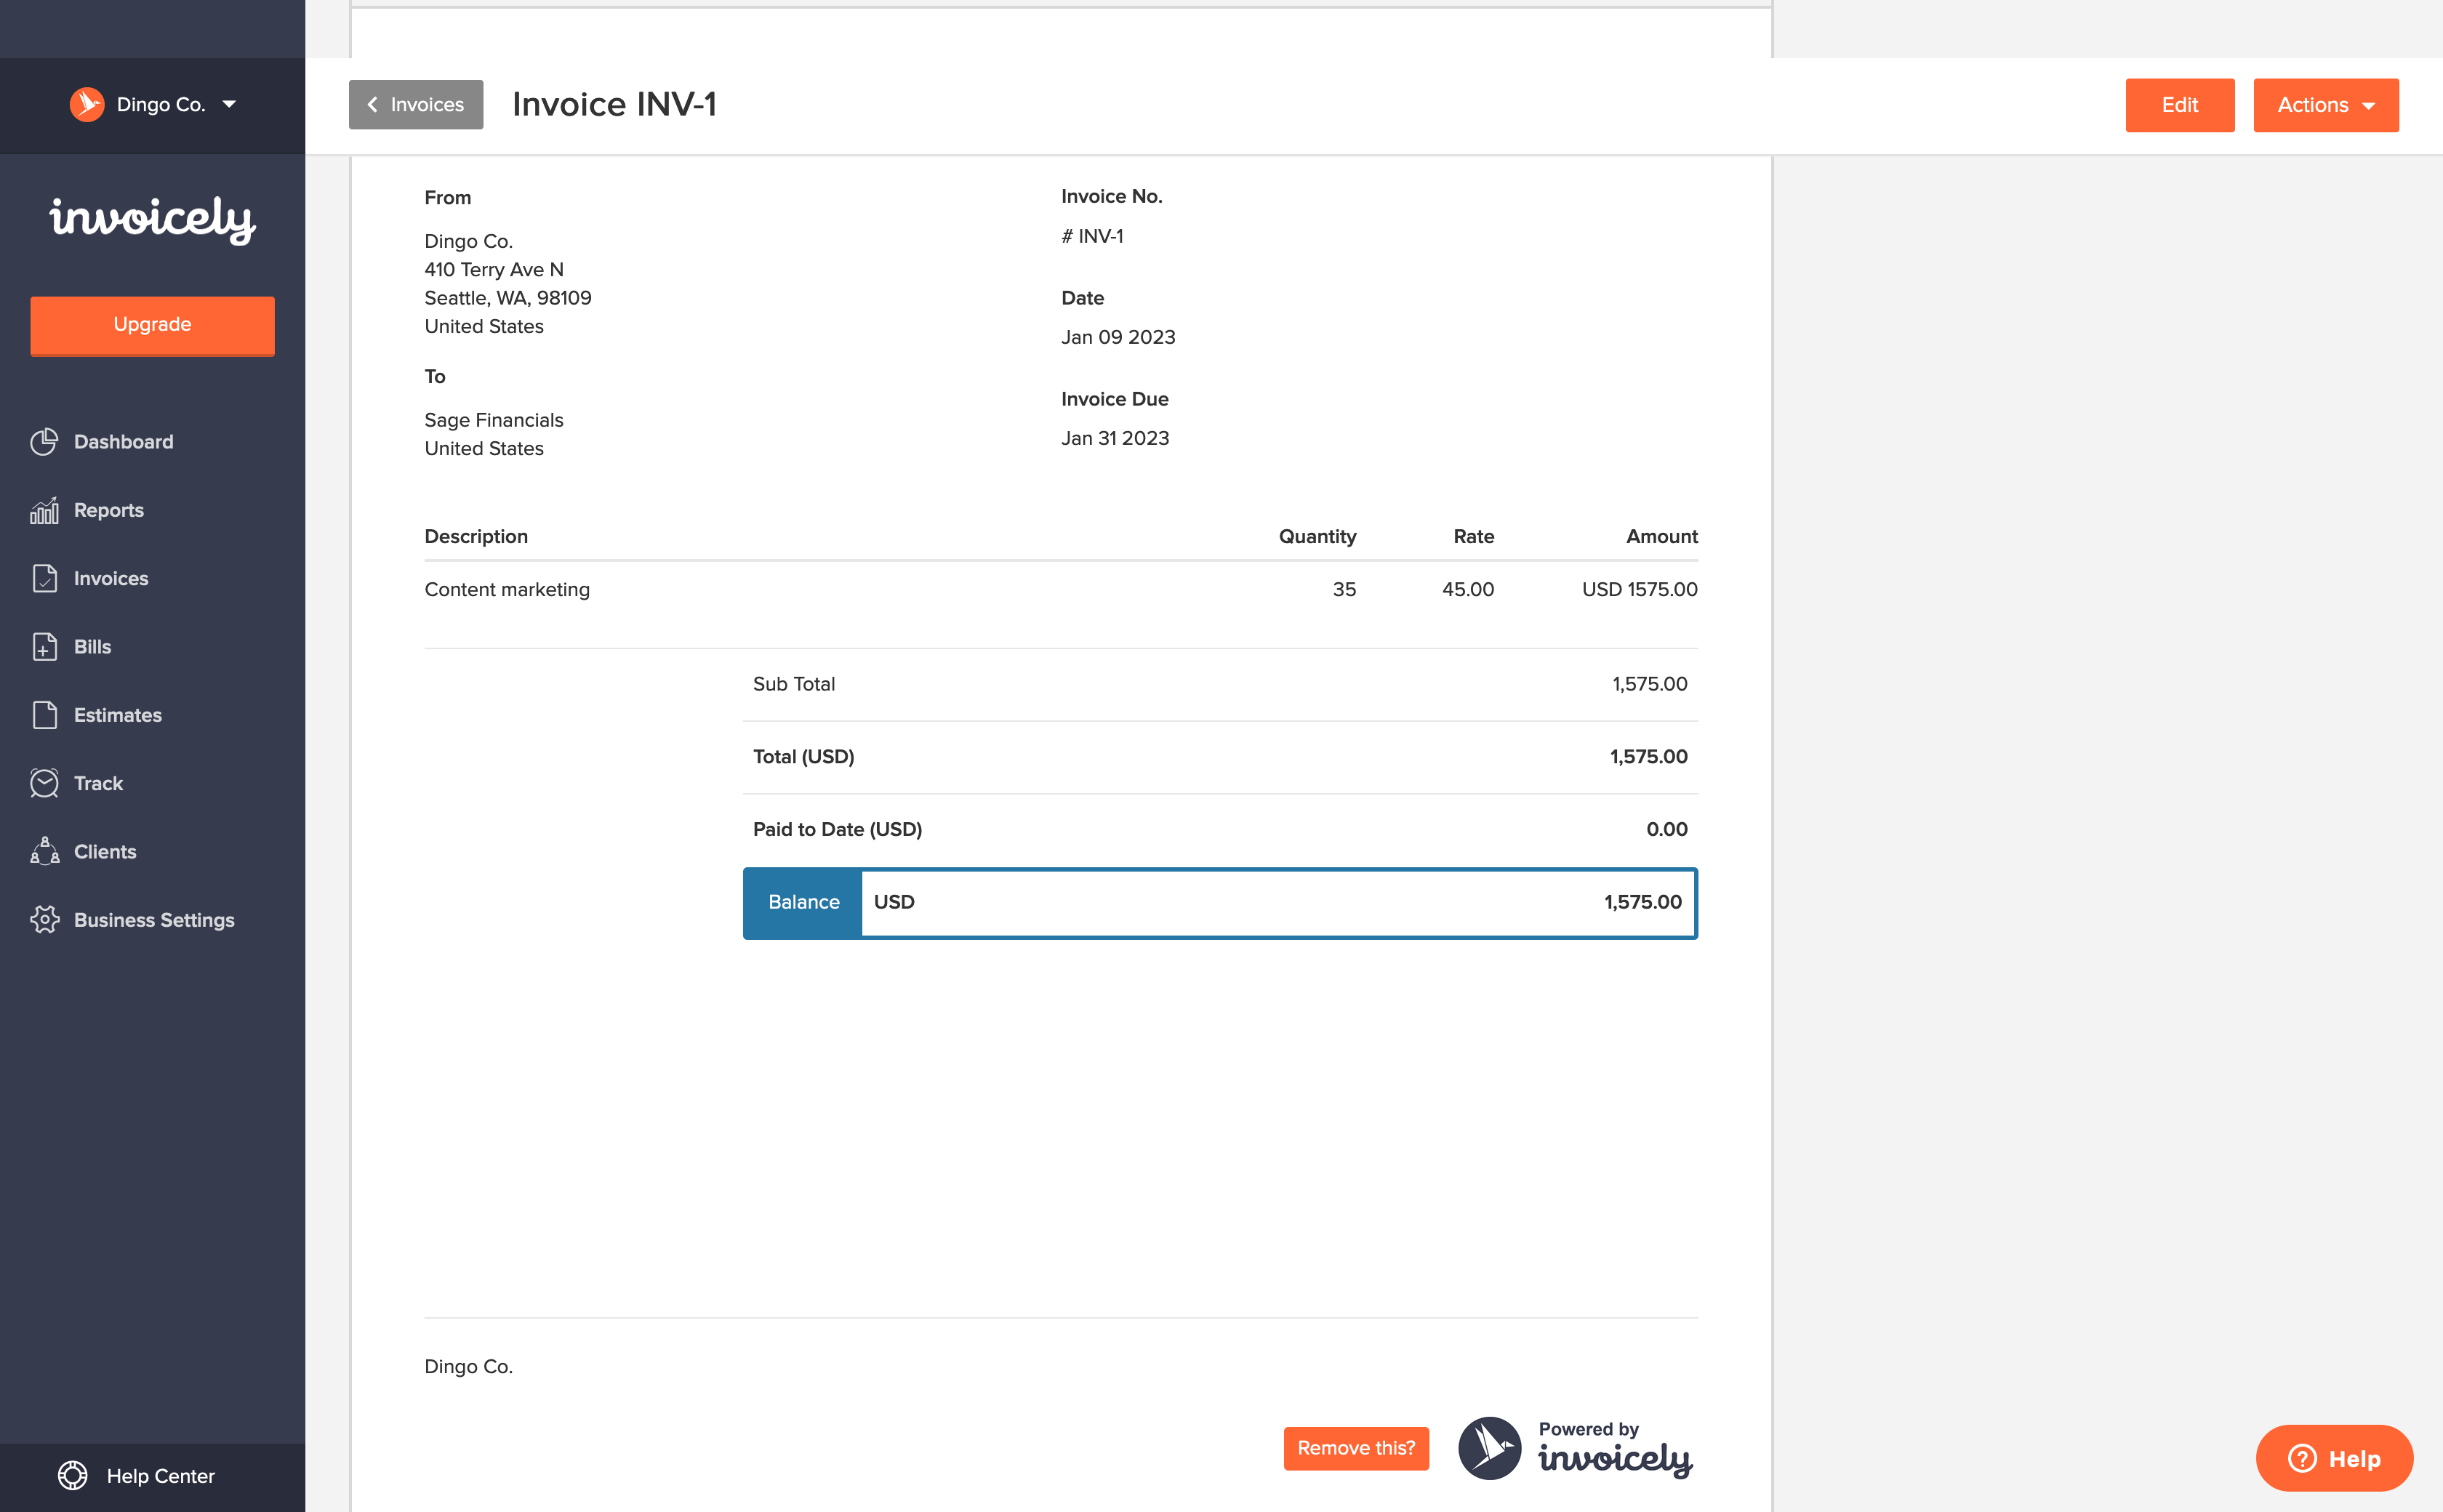
Task: Click the Invoices icon in sidebar
Action: click(44, 577)
